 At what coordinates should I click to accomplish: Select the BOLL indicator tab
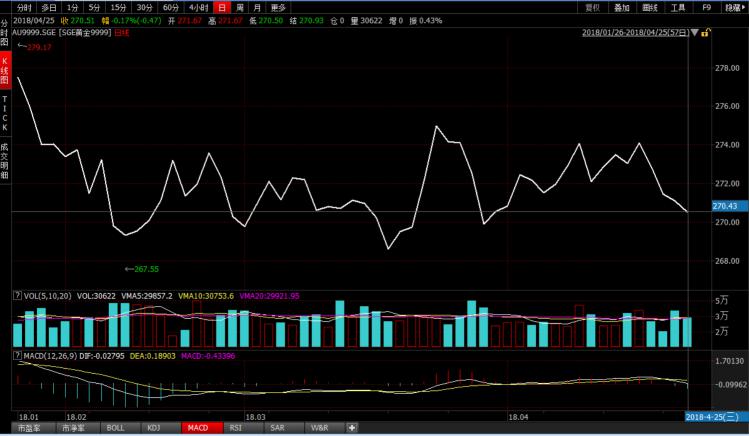115,428
